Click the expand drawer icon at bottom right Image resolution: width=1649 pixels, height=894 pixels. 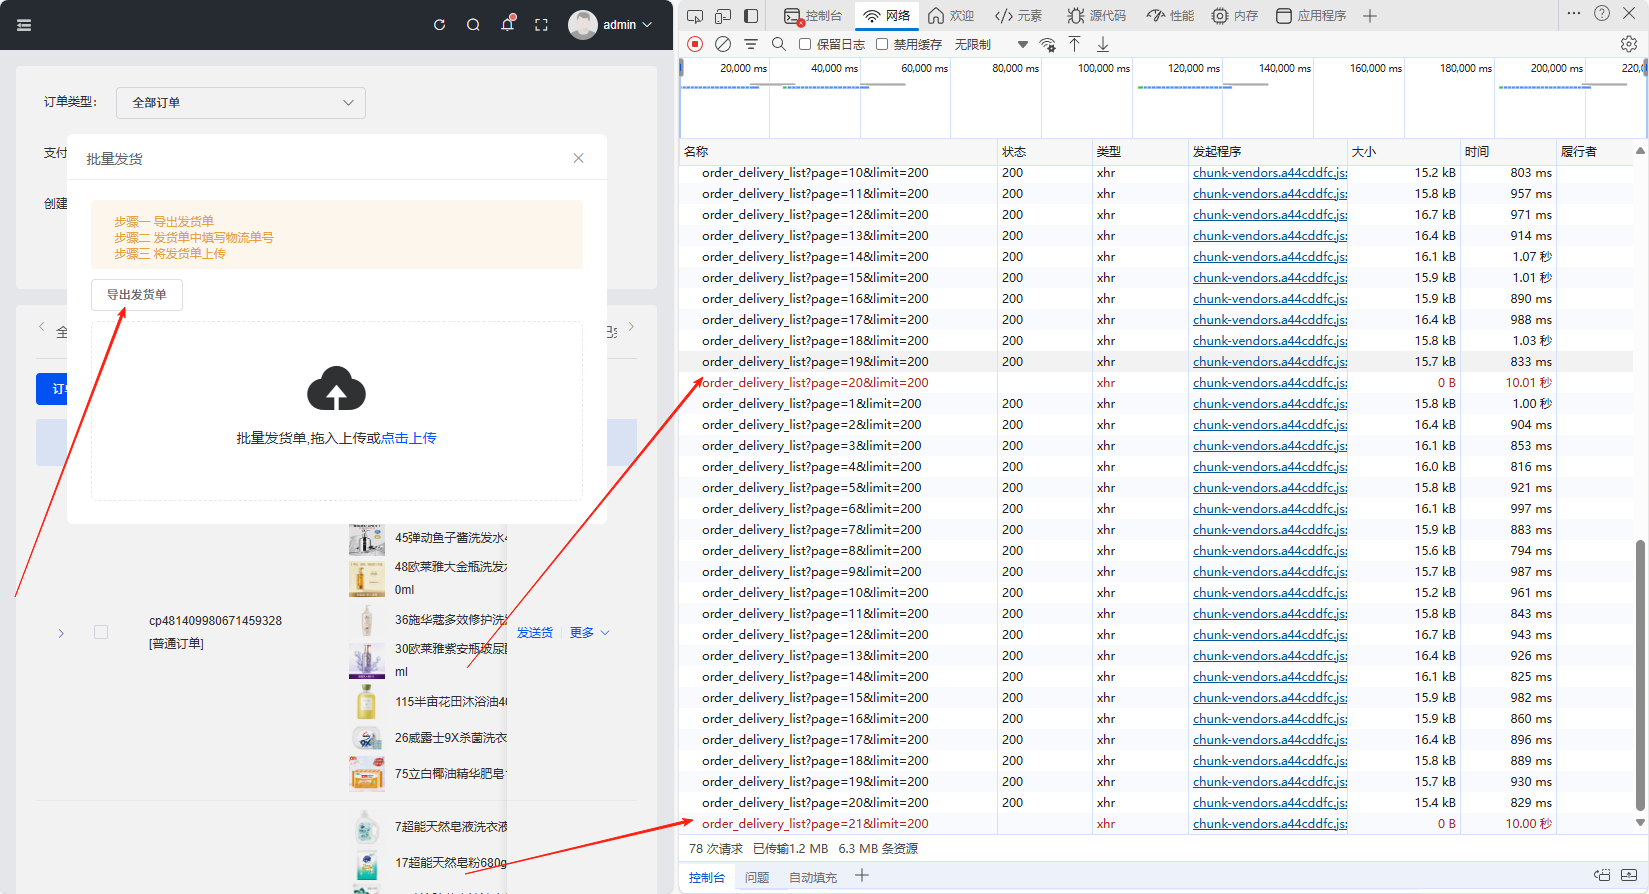pyautogui.click(x=1628, y=876)
